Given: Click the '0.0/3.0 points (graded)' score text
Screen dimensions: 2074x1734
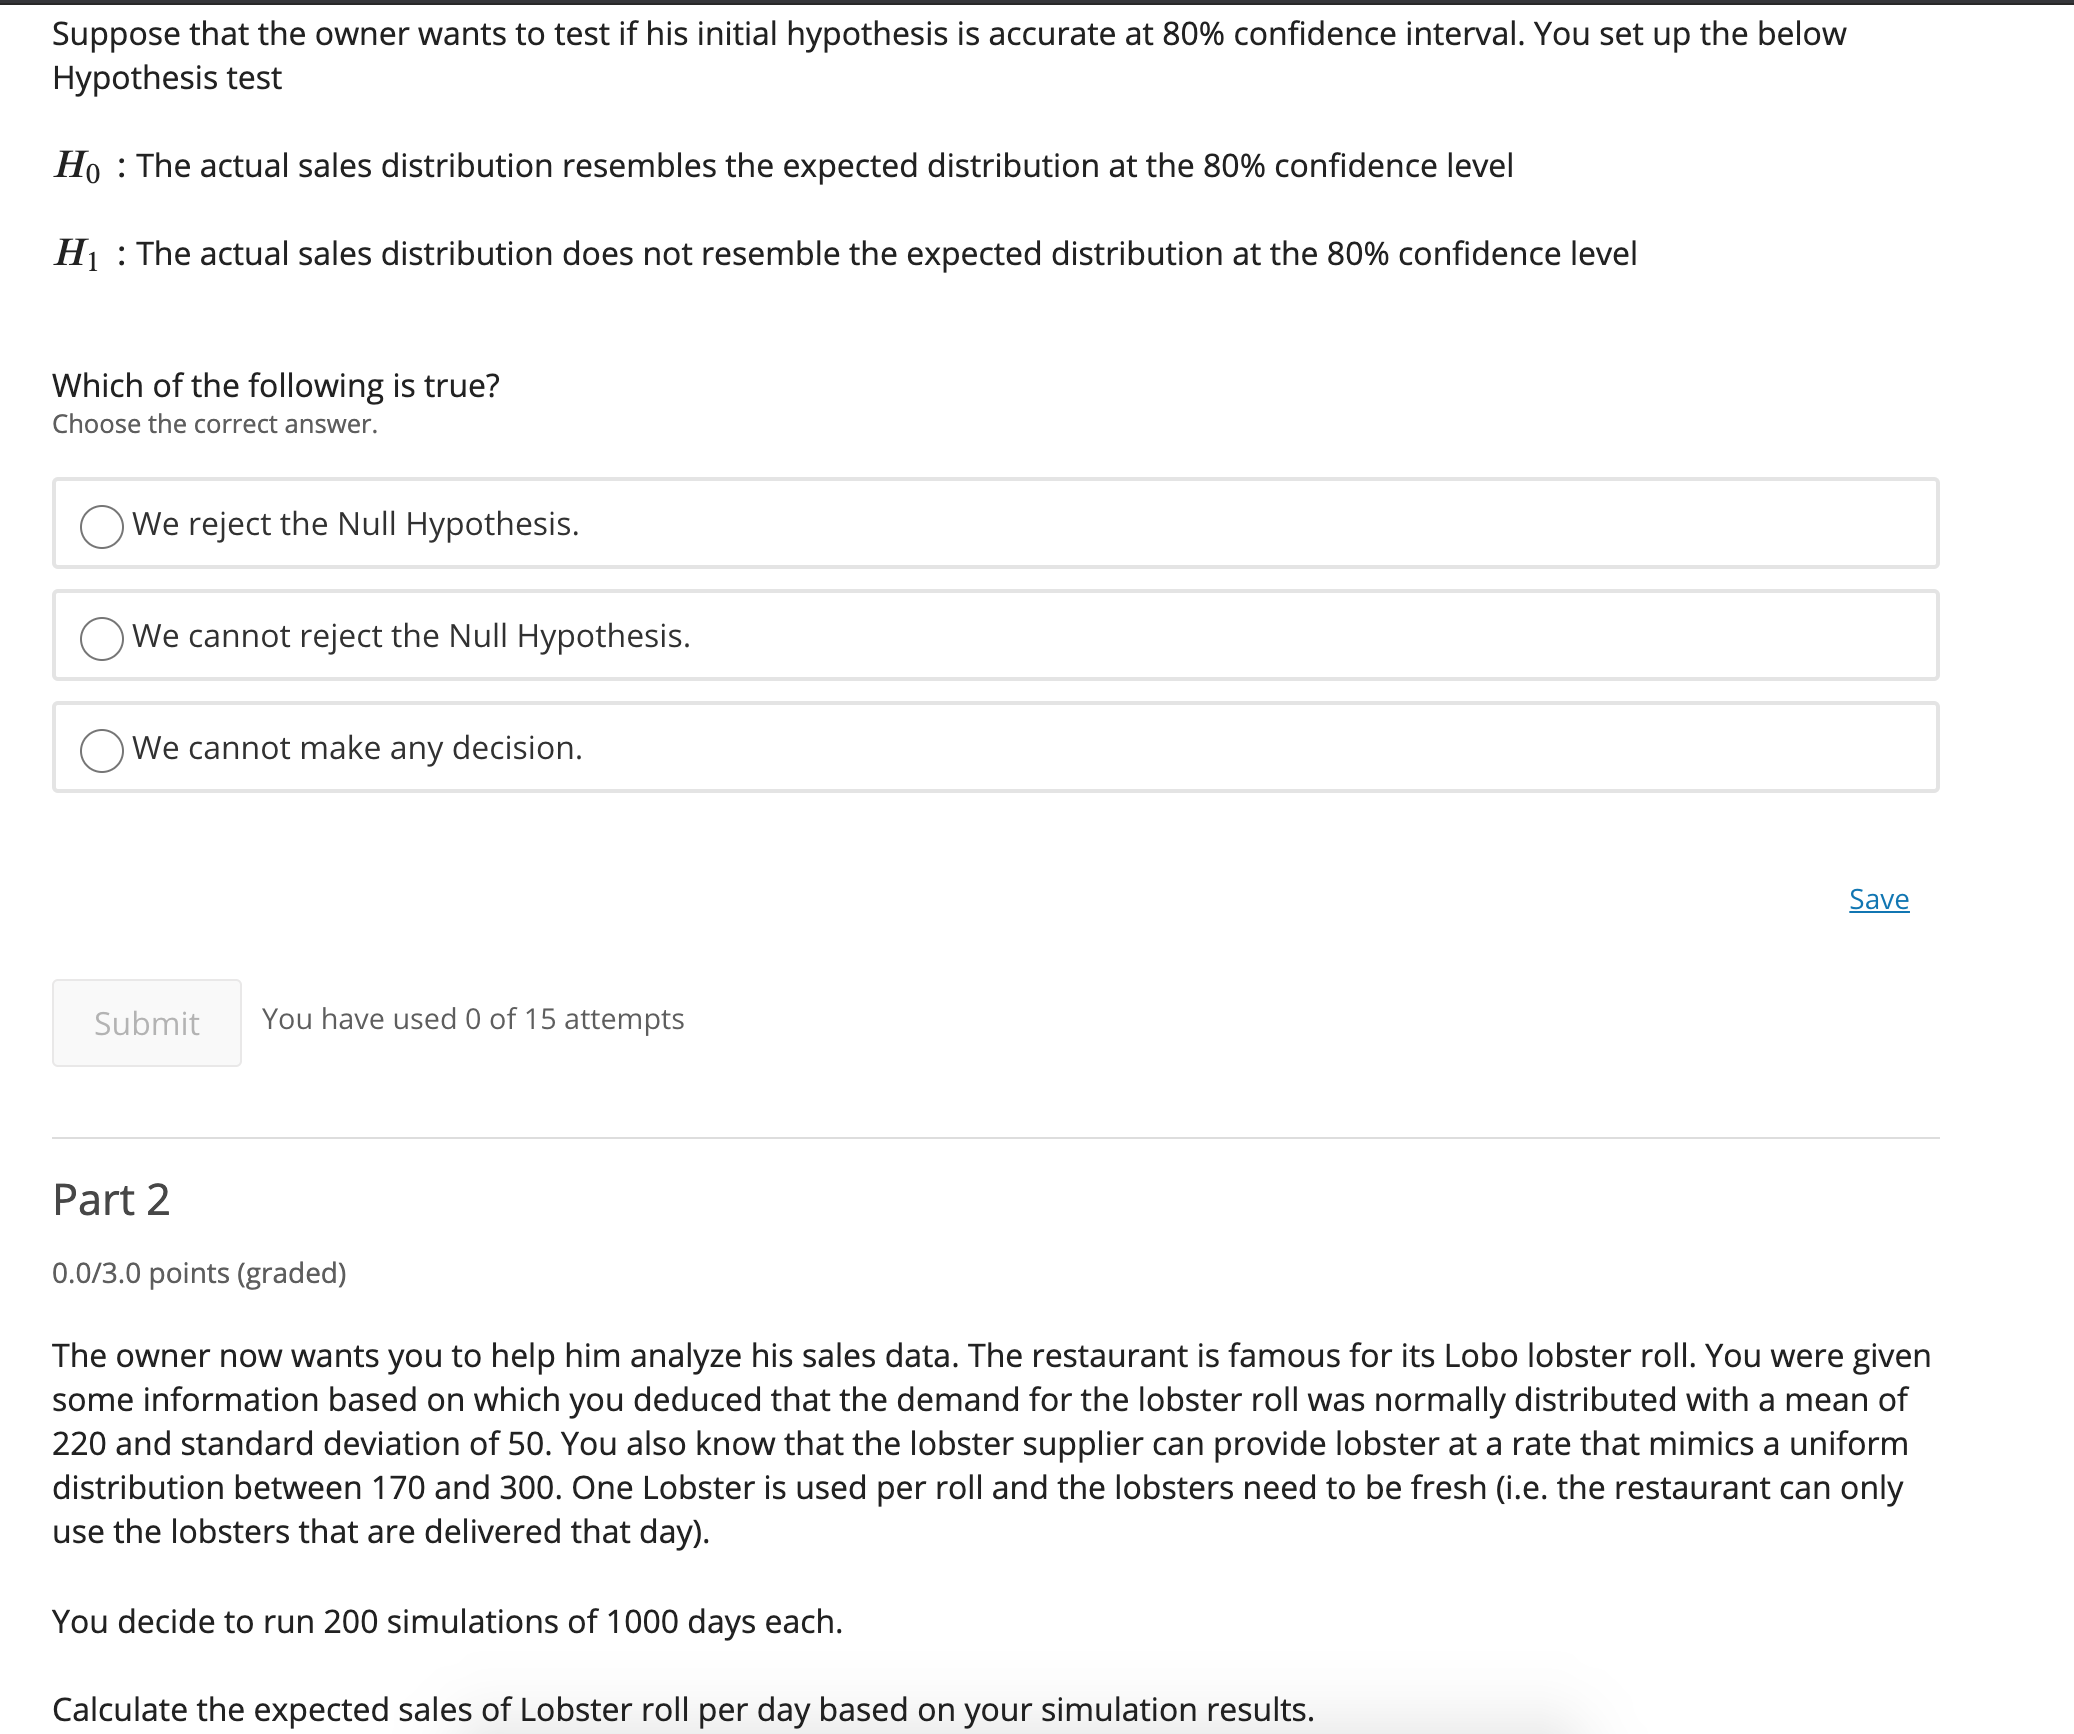Looking at the screenshot, I should click(x=199, y=1273).
